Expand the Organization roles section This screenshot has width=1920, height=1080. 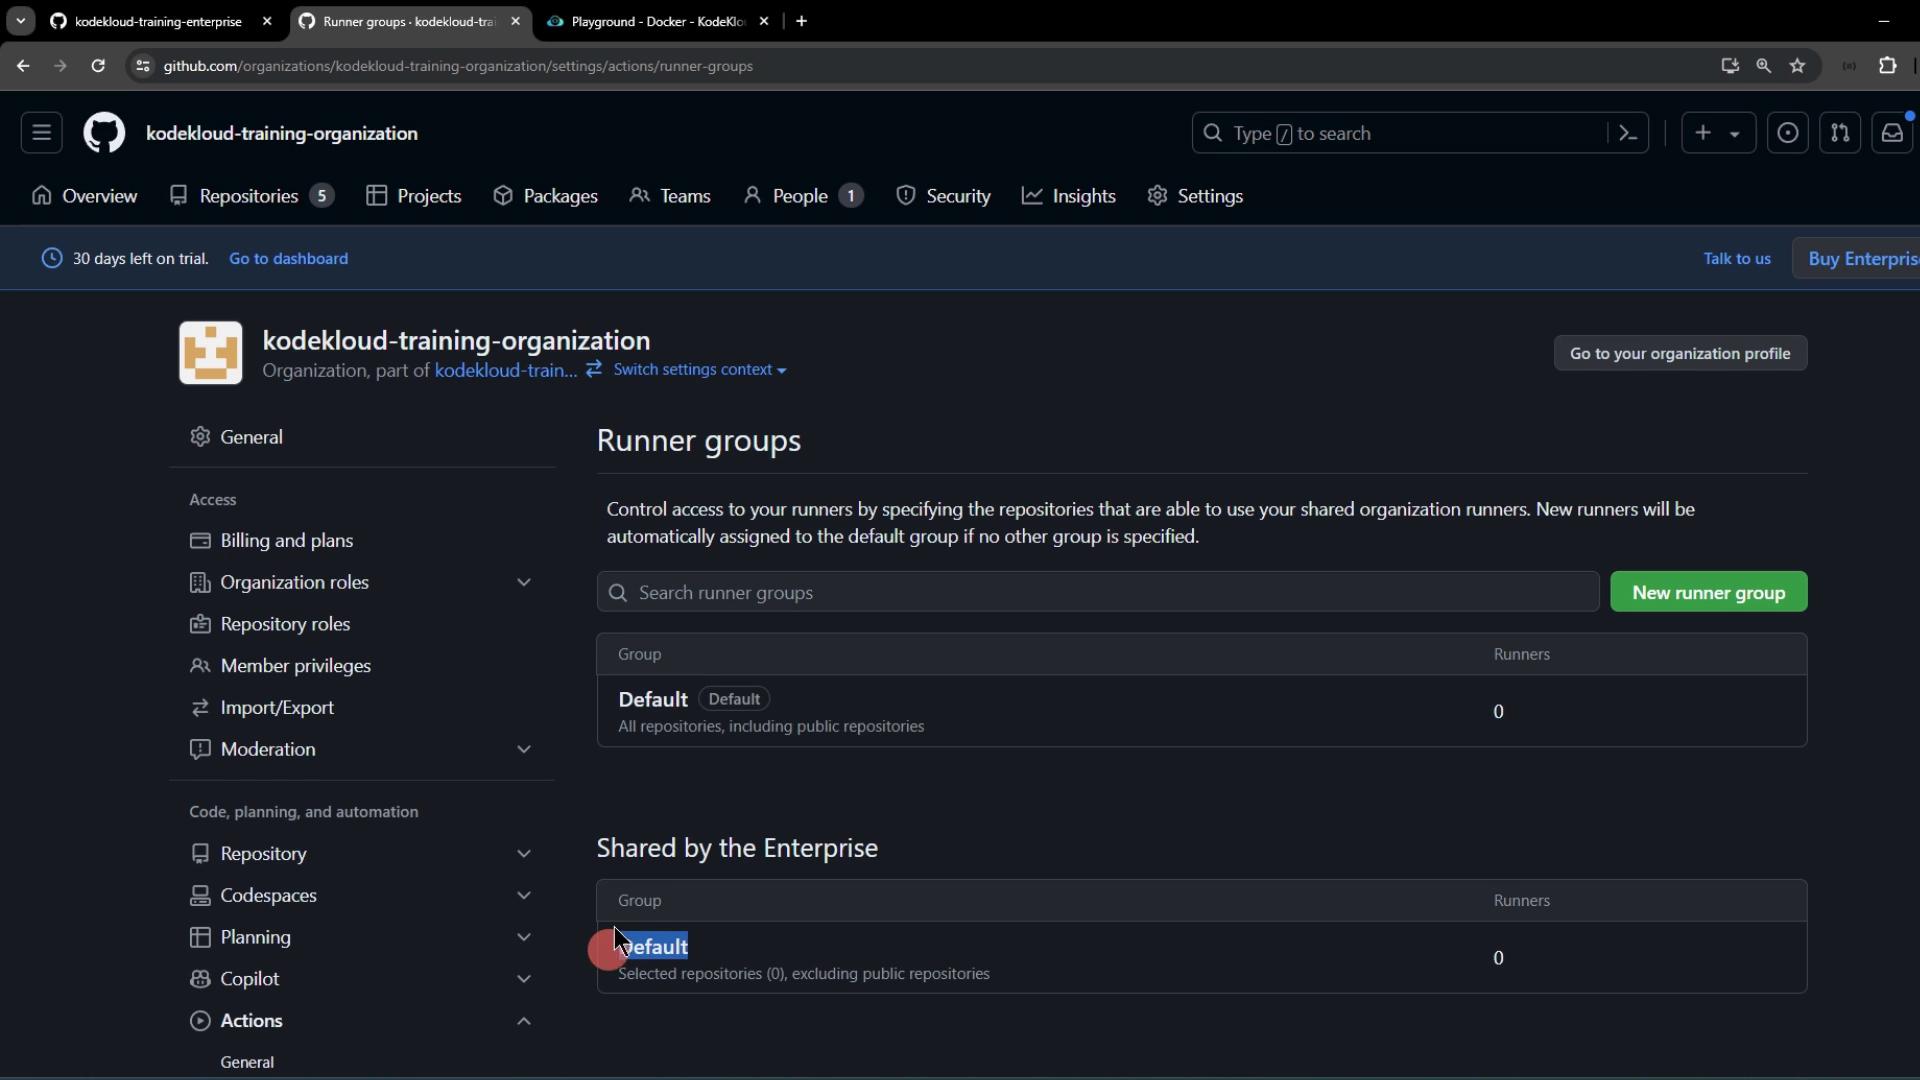click(523, 582)
